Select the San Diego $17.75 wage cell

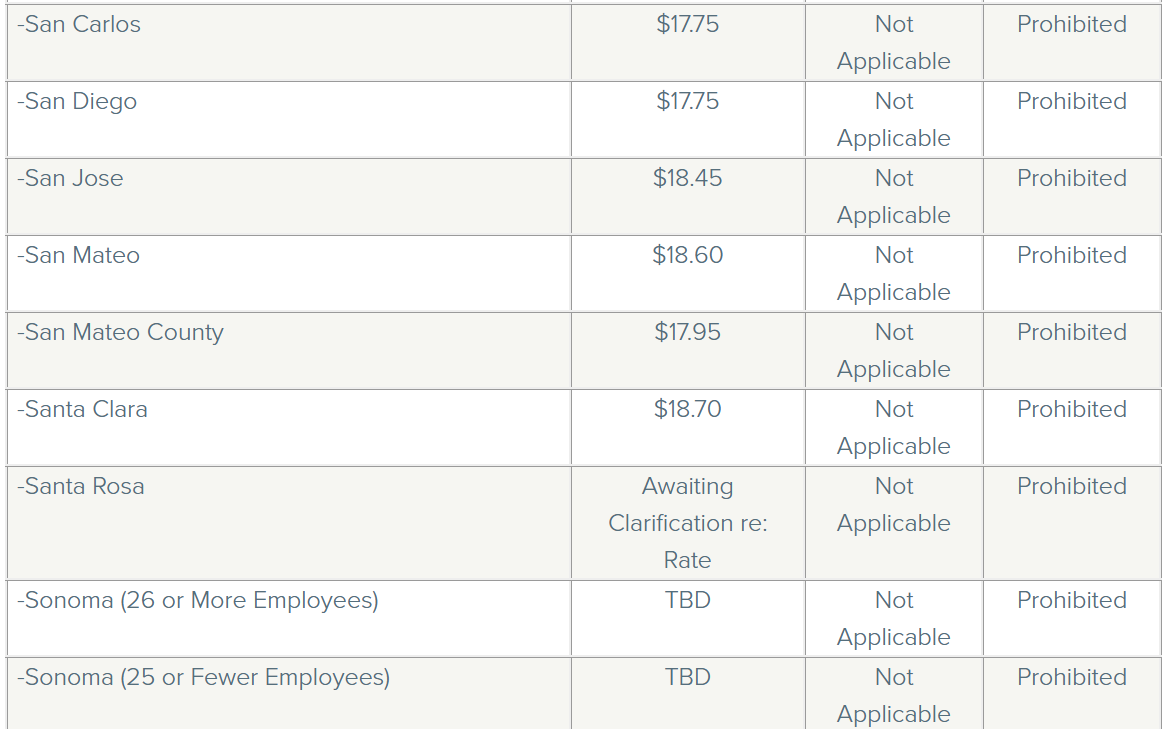pos(687,102)
